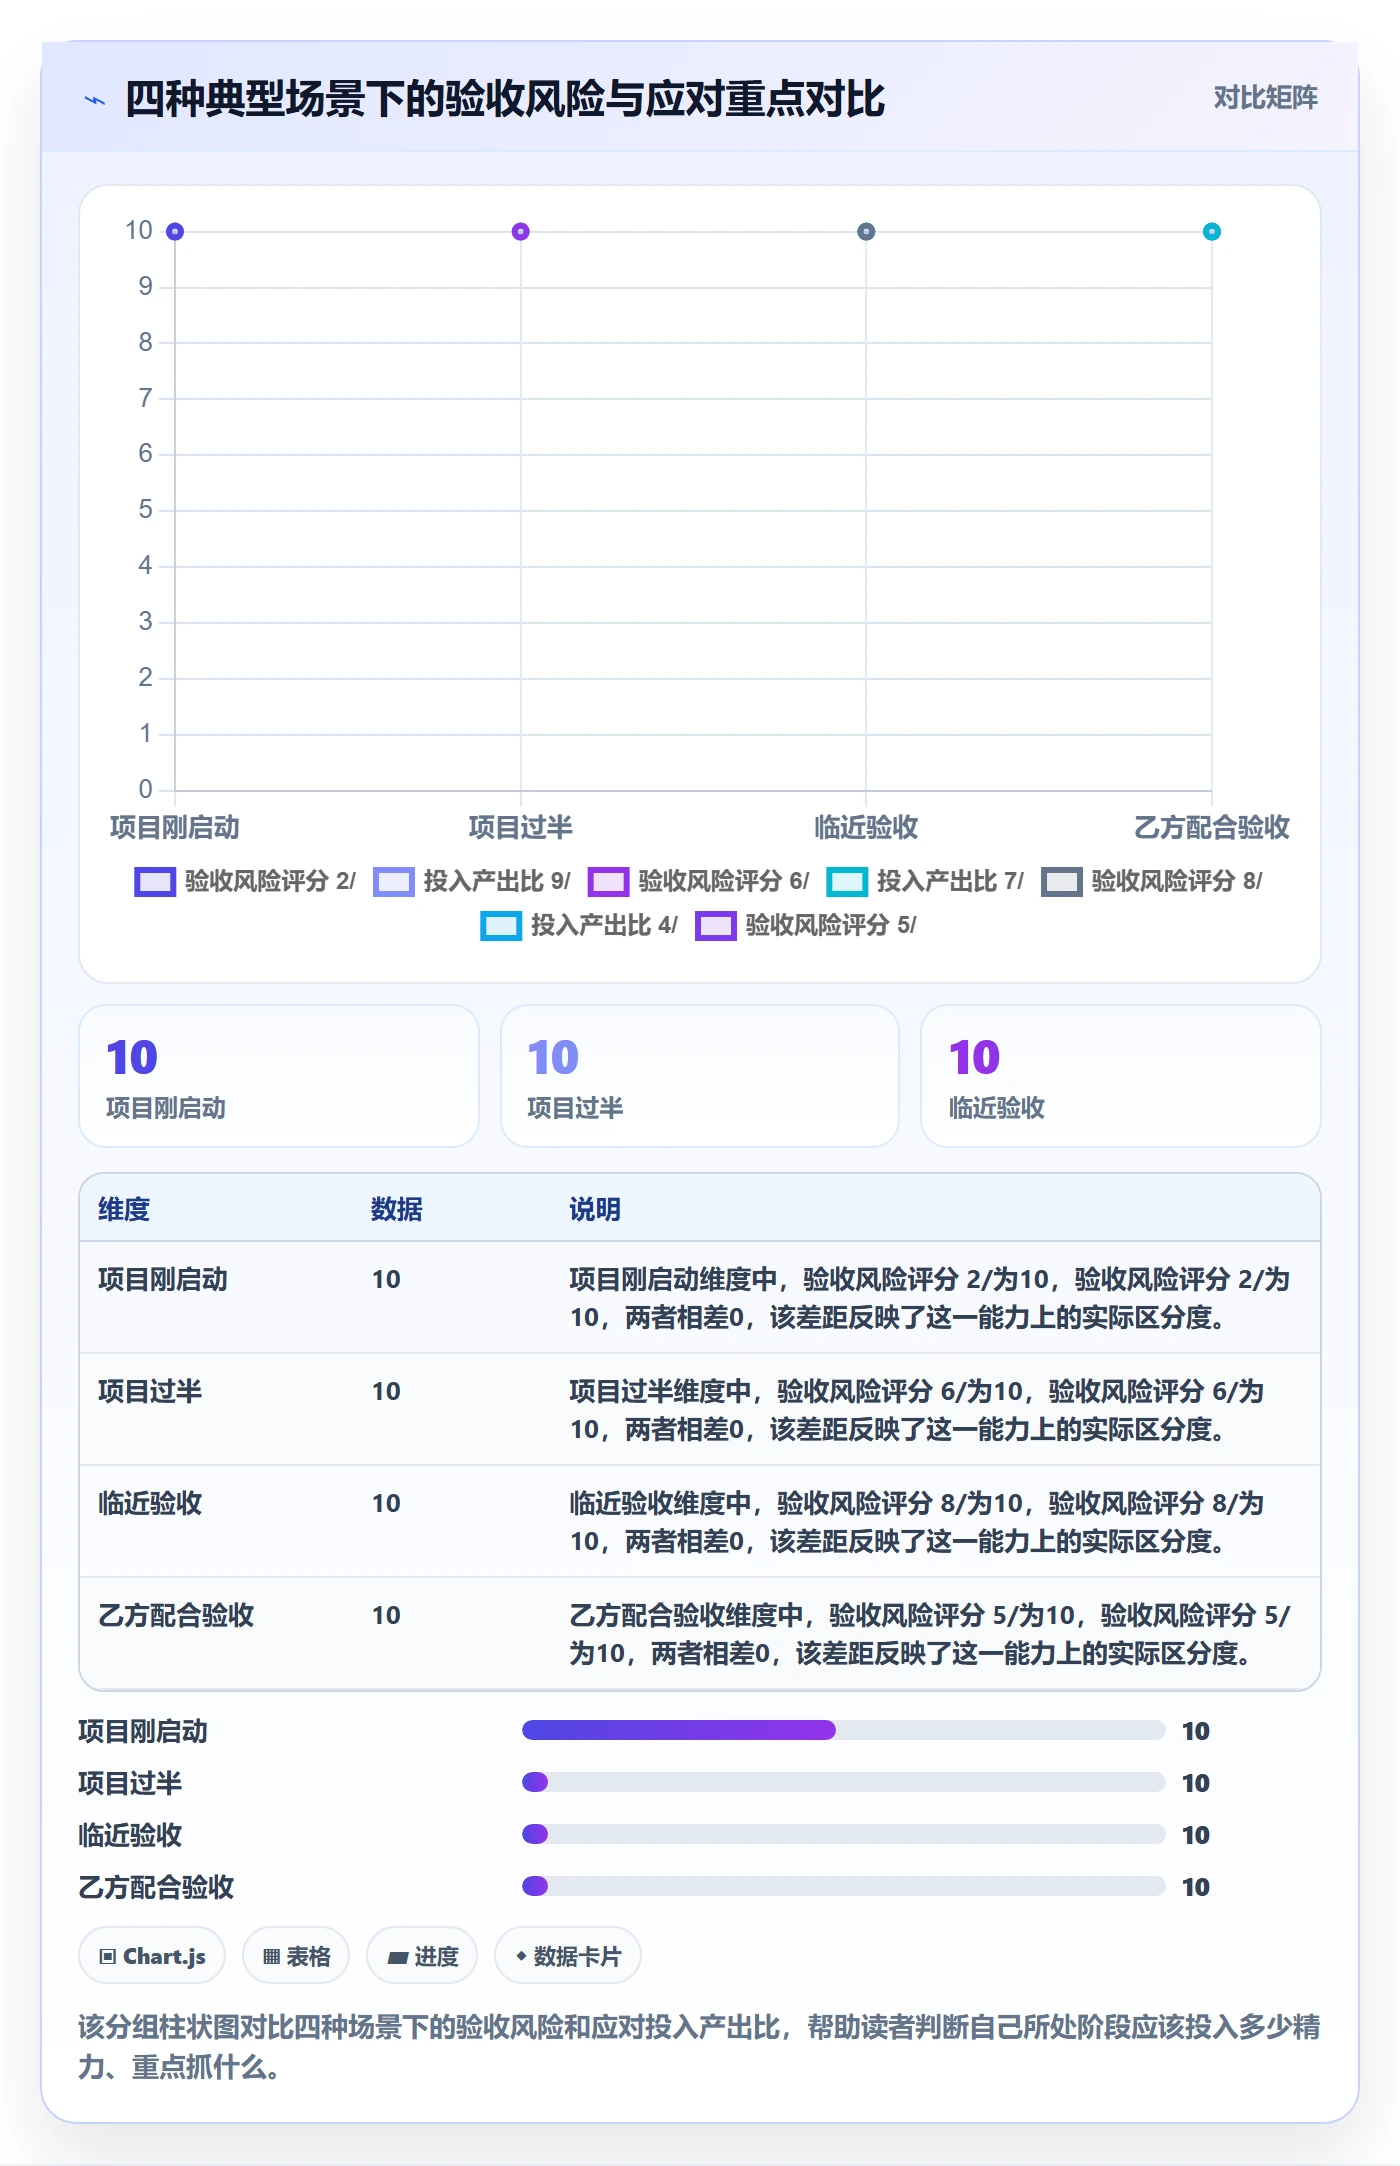Toggle the 投入产出比 4/ legend item
The image size is (1400, 2166).
[579, 925]
